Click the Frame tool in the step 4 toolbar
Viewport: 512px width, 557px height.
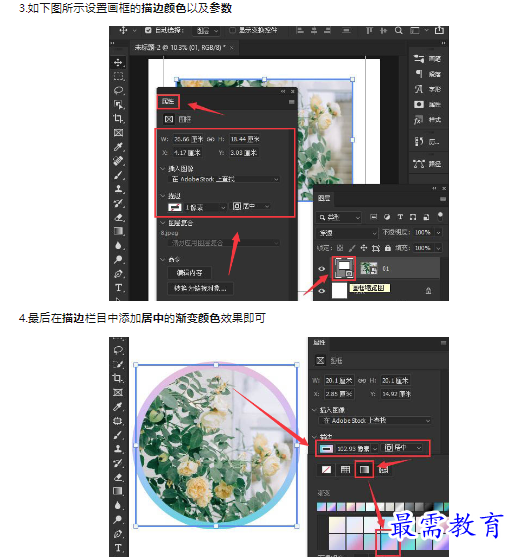click(118, 392)
